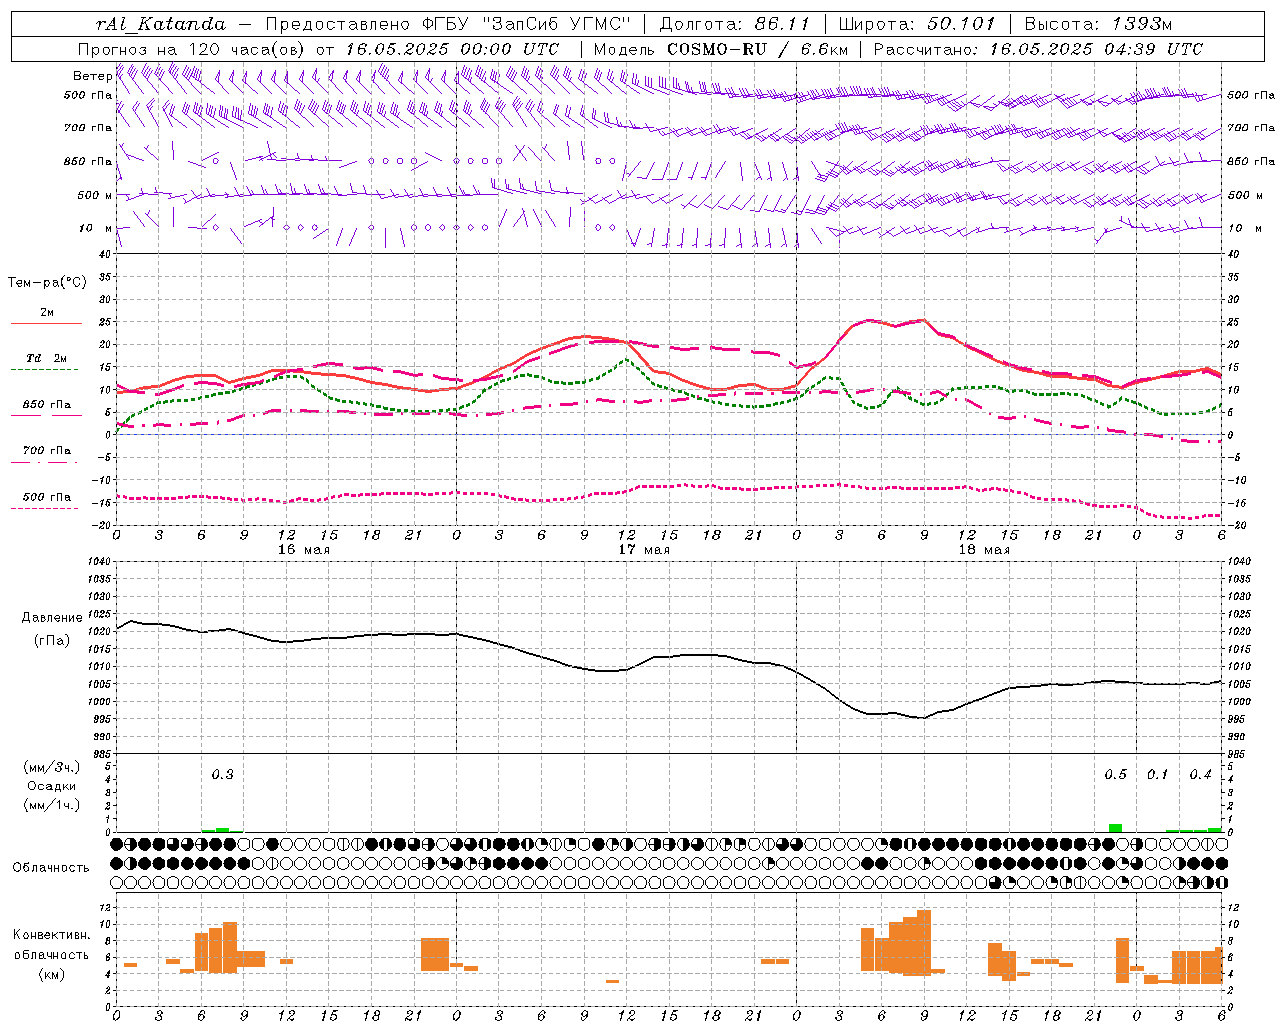Viewport: 1280px width, 1024px height.
Task: Click the right-side 10 м wind row label
Action: tap(1243, 228)
